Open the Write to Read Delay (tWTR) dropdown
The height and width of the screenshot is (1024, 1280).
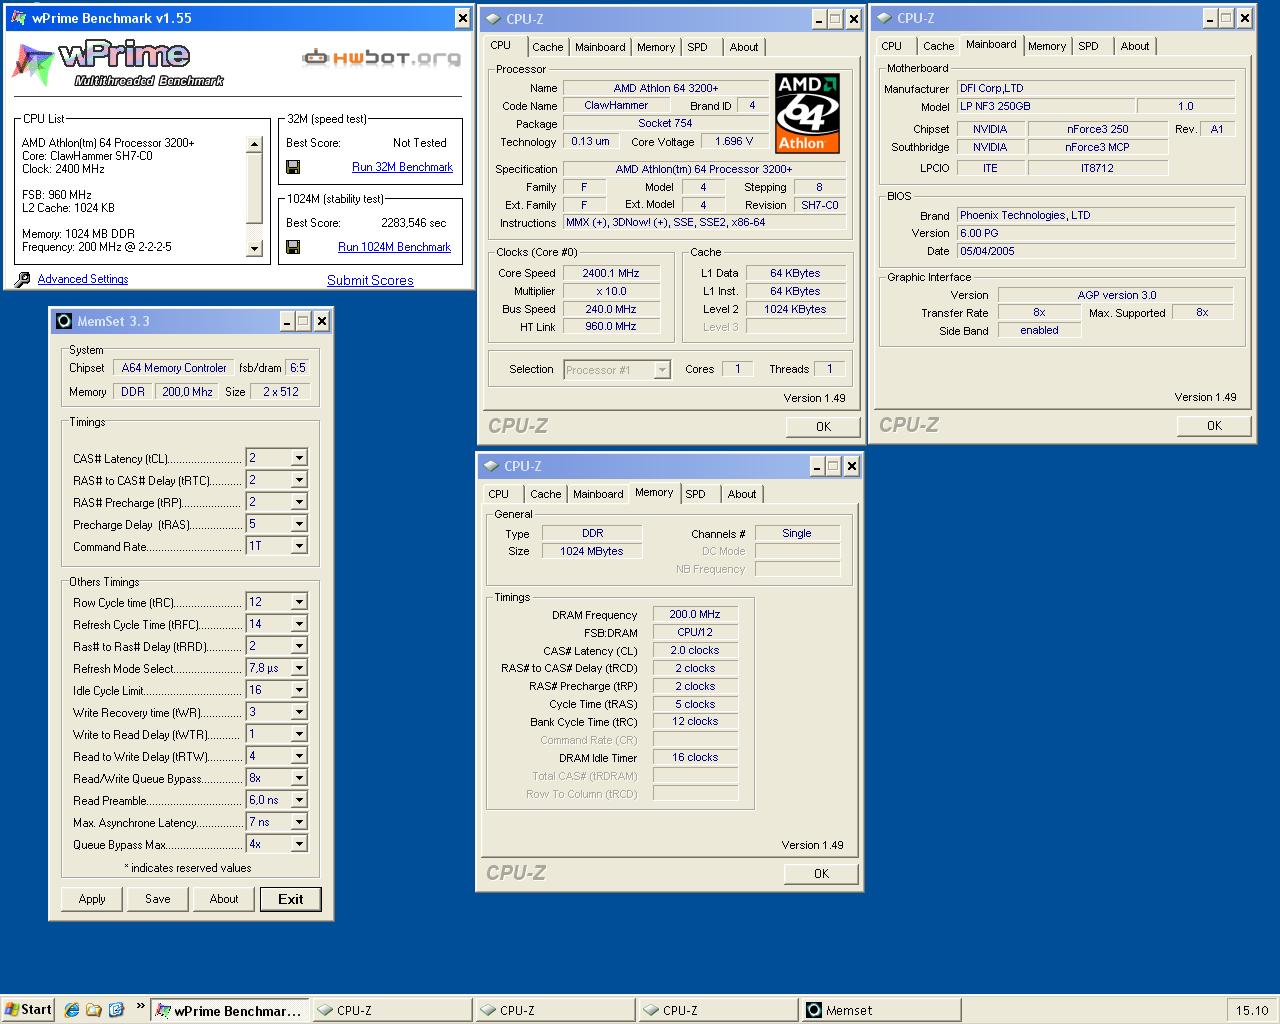pos(298,734)
